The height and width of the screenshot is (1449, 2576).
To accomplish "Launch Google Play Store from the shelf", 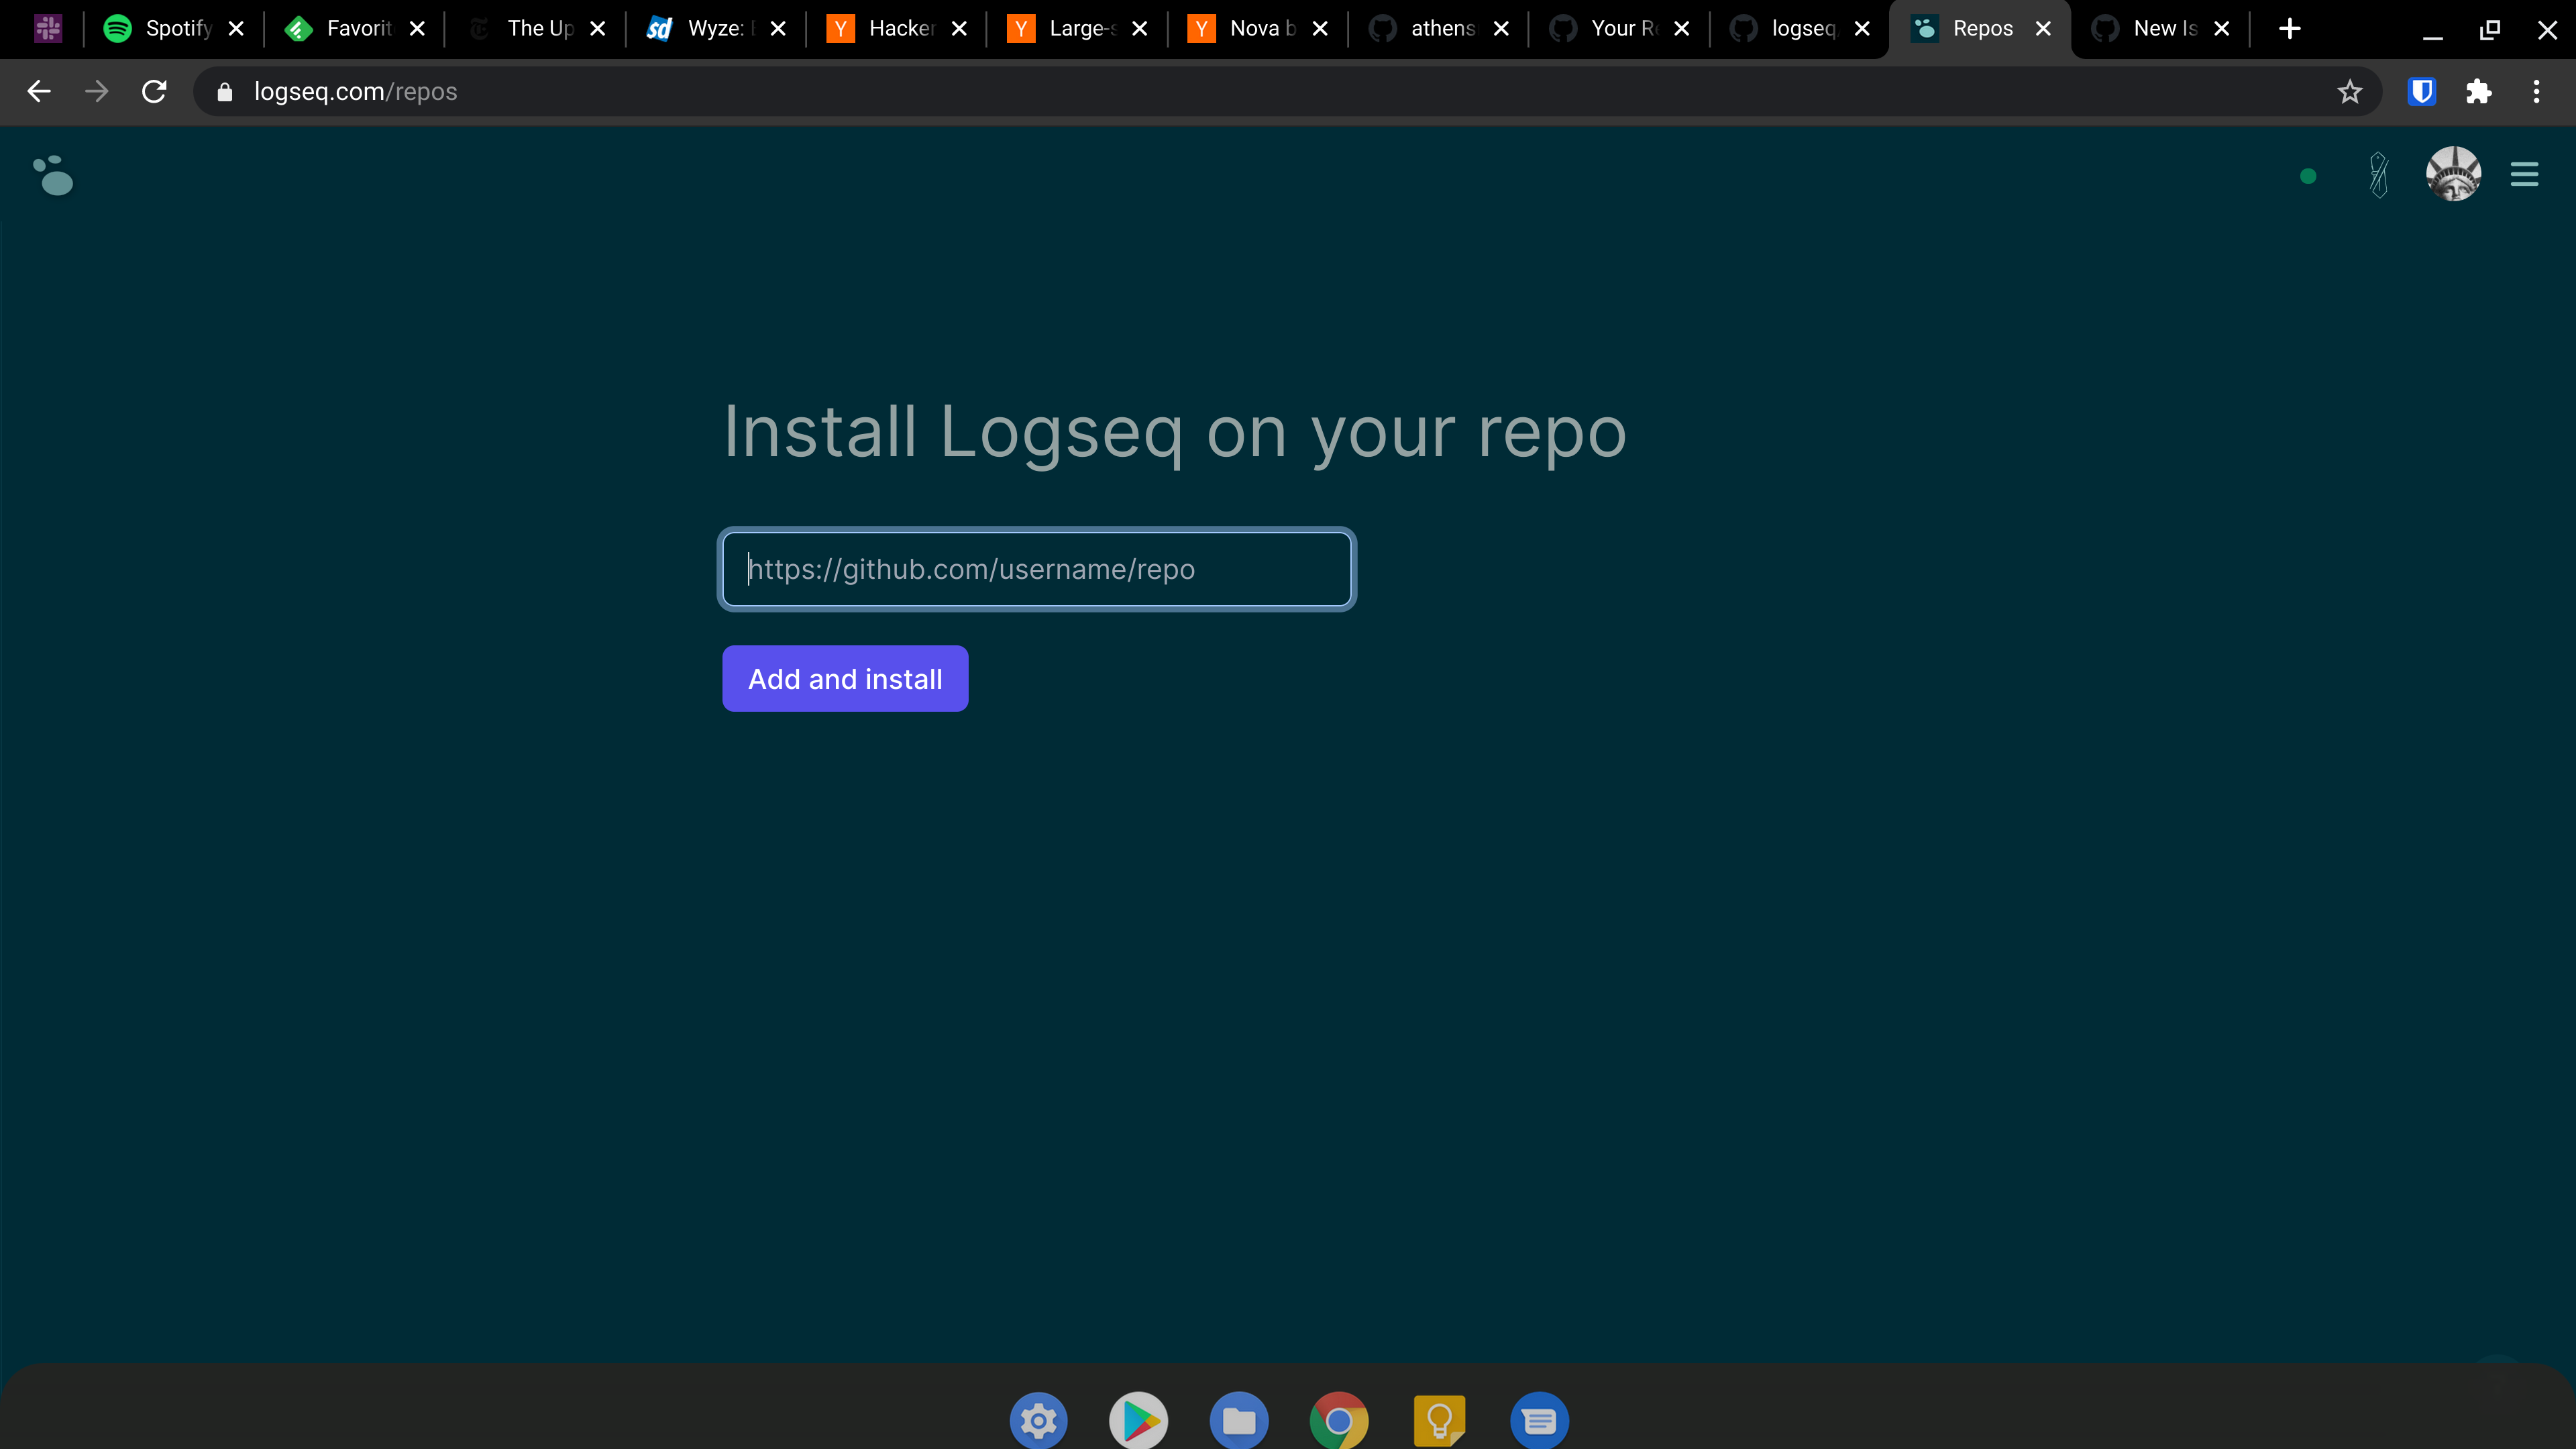I will (x=1138, y=1419).
